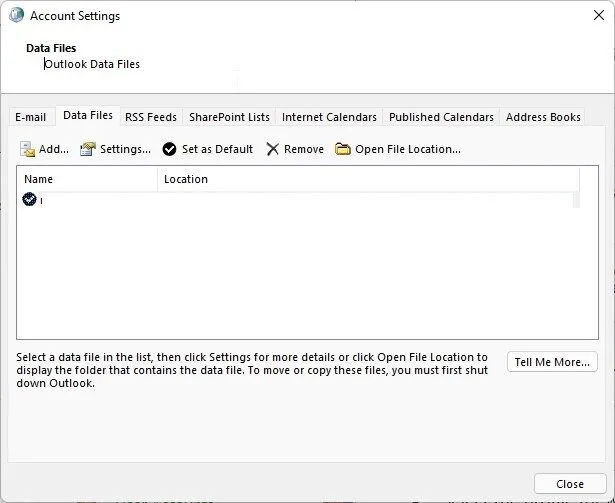Click the Open File Location... text

[x=408, y=149]
